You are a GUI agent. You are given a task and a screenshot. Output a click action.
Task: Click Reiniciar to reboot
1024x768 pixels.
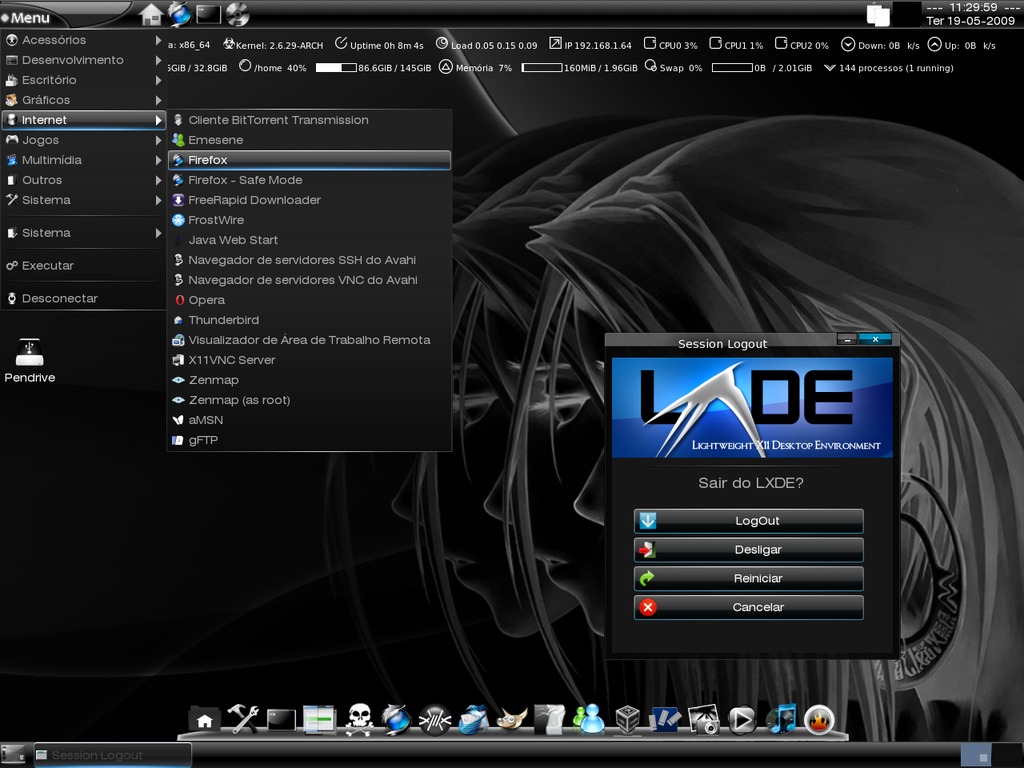748,579
